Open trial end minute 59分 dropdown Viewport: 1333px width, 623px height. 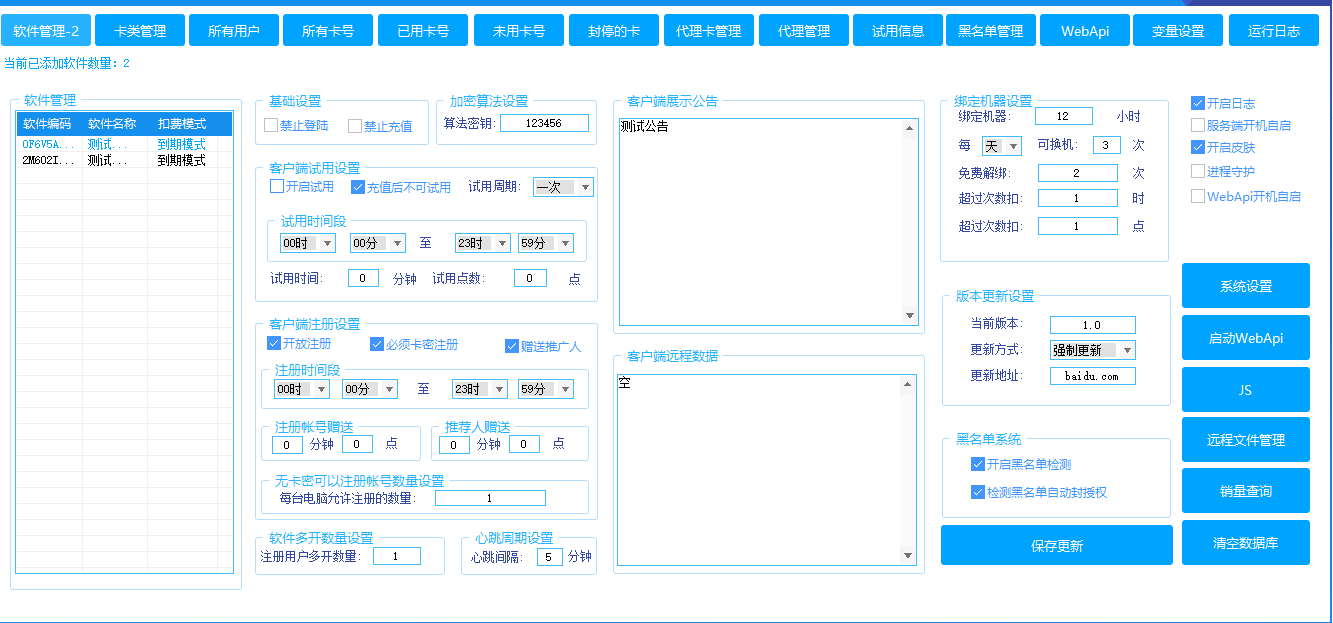pos(546,243)
